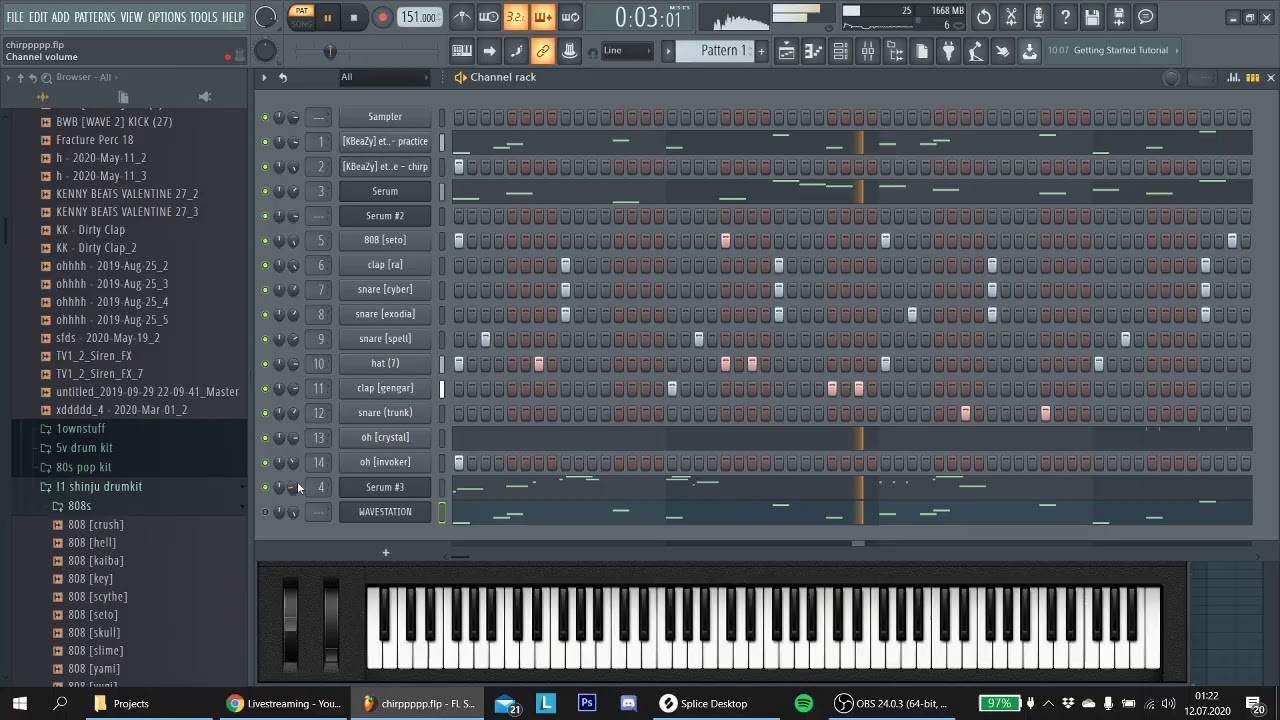This screenshot has width=1280, height=720.
Task: Open the help question mark icon
Action: (1065, 17)
